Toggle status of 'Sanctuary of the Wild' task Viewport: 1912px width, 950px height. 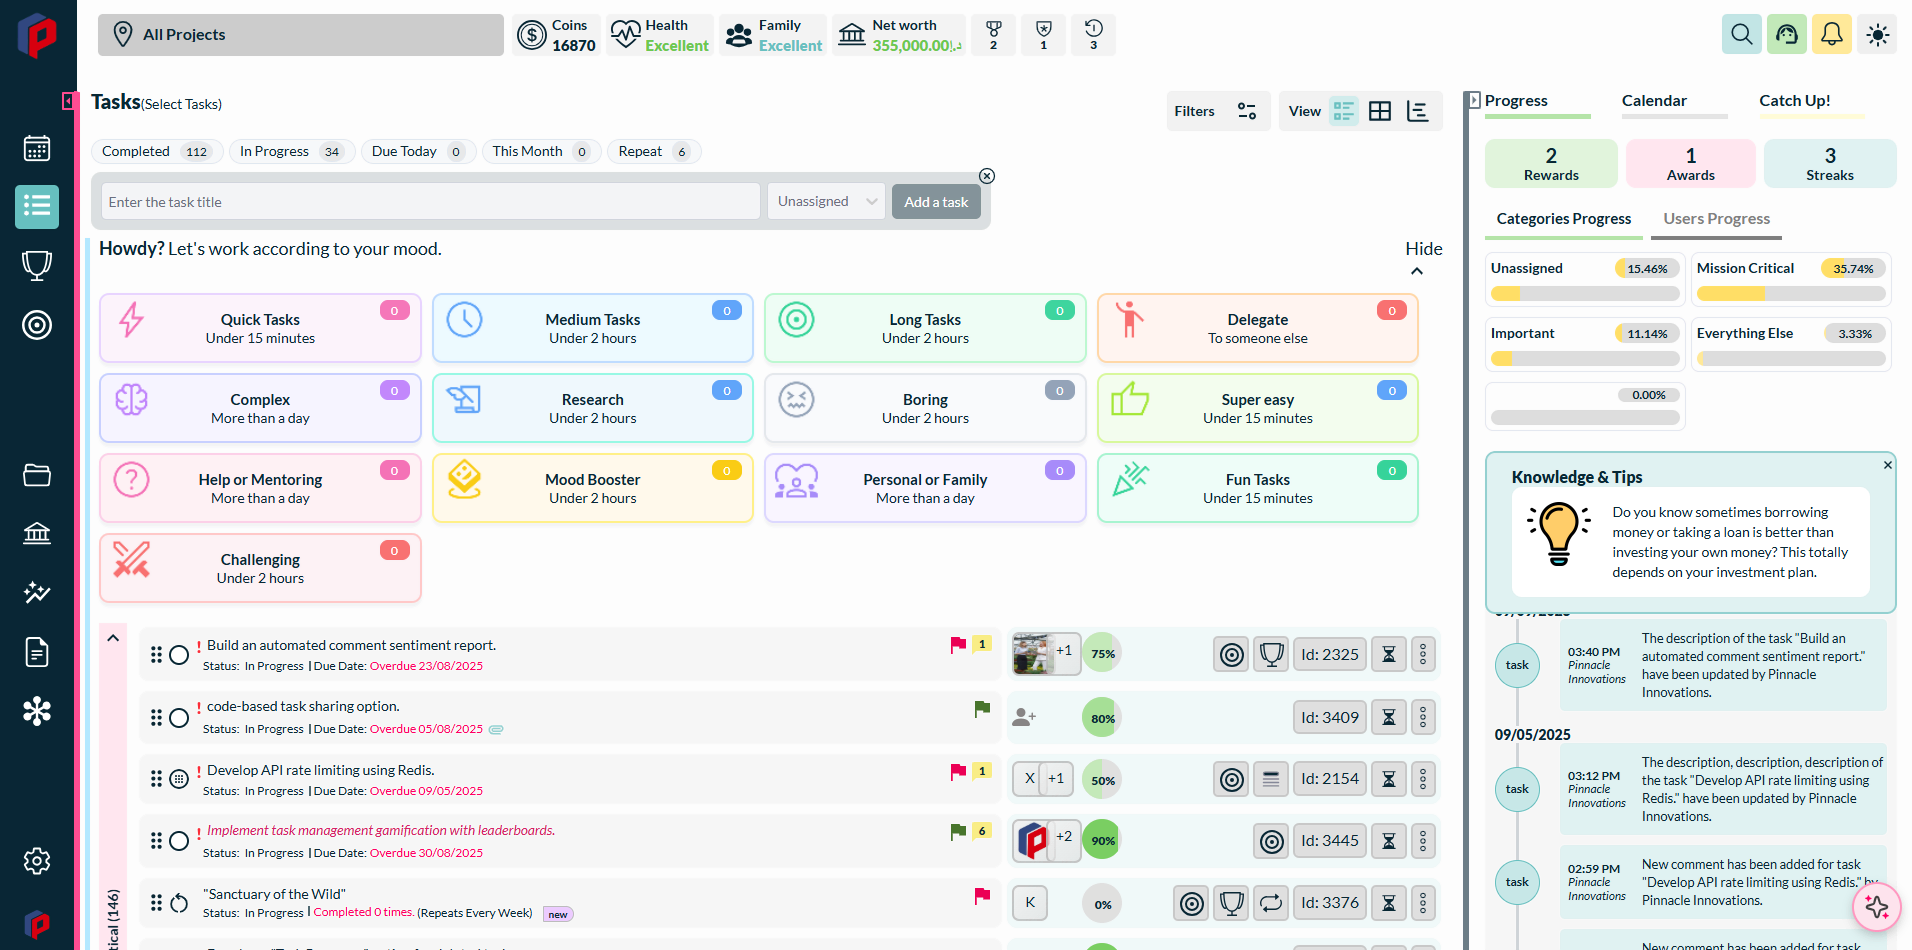(x=179, y=903)
